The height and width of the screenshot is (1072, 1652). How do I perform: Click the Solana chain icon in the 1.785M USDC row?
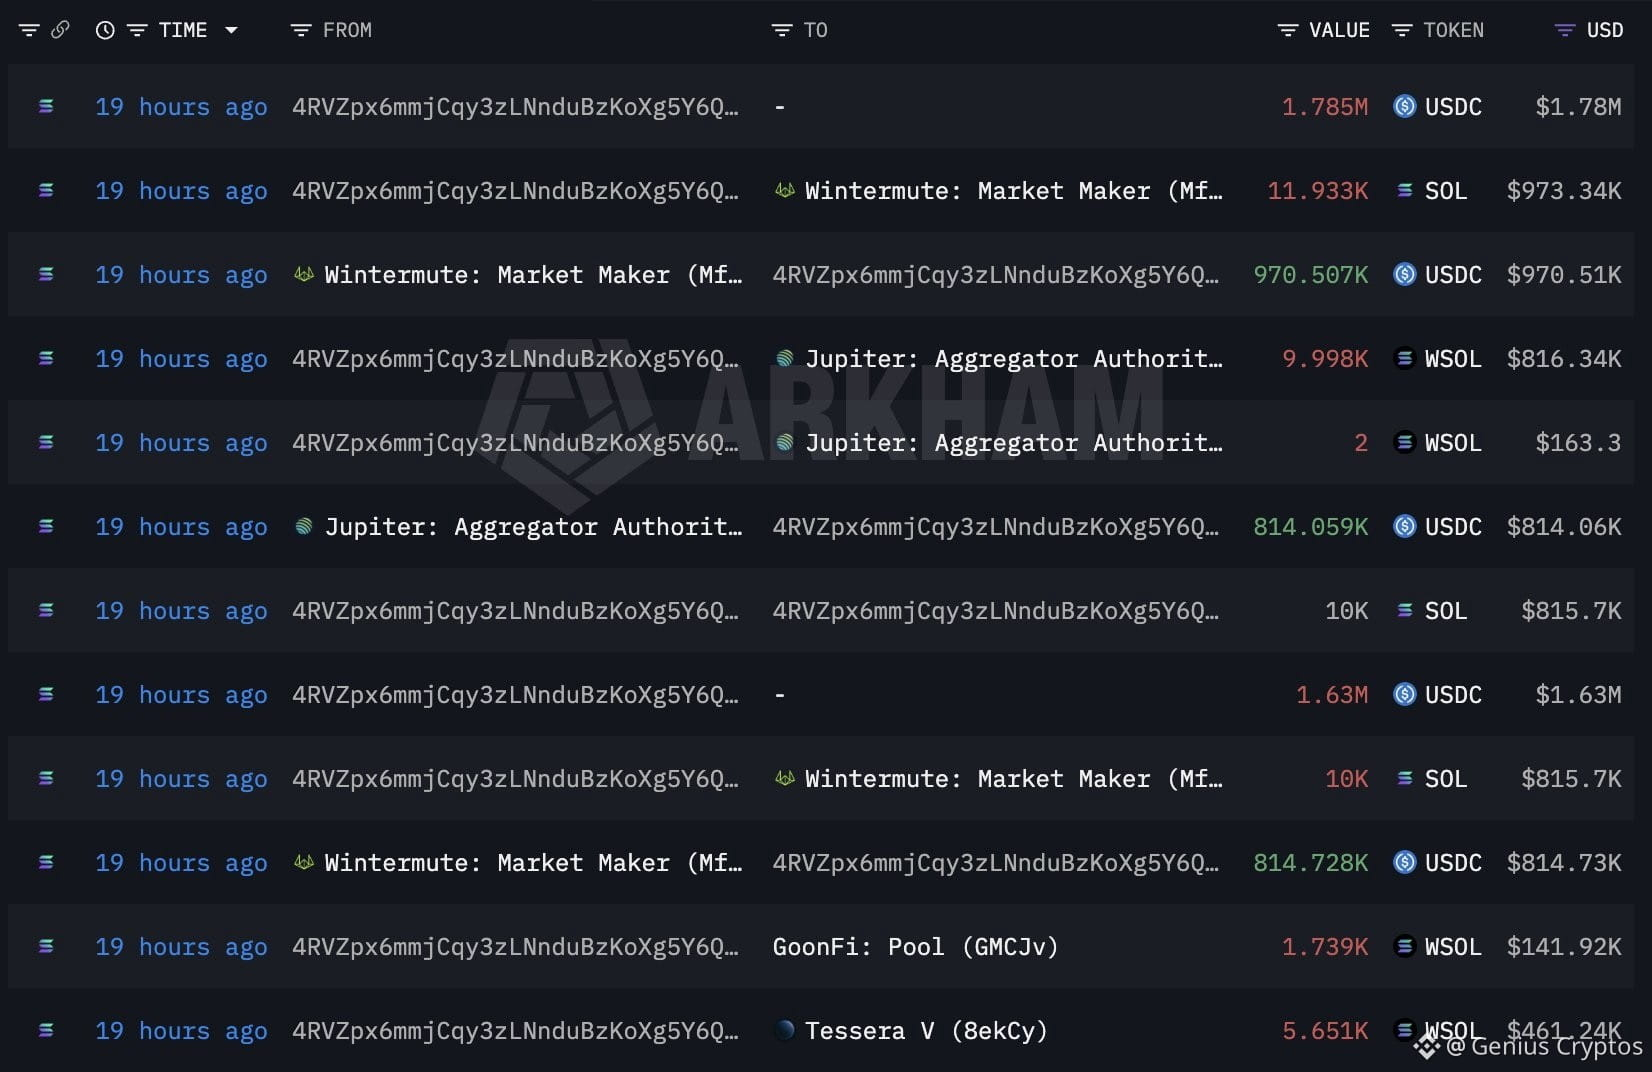click(x=46, y=106)
